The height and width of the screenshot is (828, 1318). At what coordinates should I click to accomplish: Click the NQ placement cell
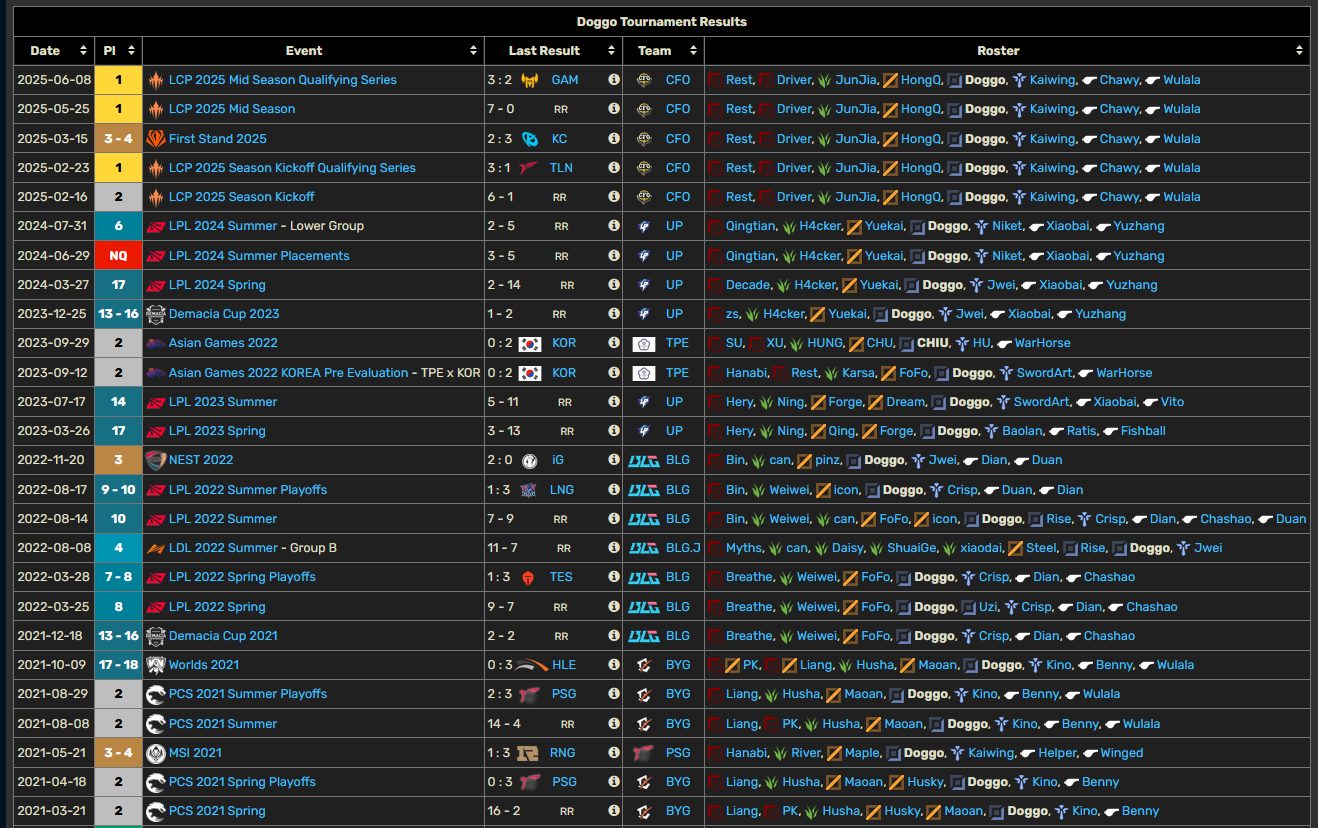(118, 256)
